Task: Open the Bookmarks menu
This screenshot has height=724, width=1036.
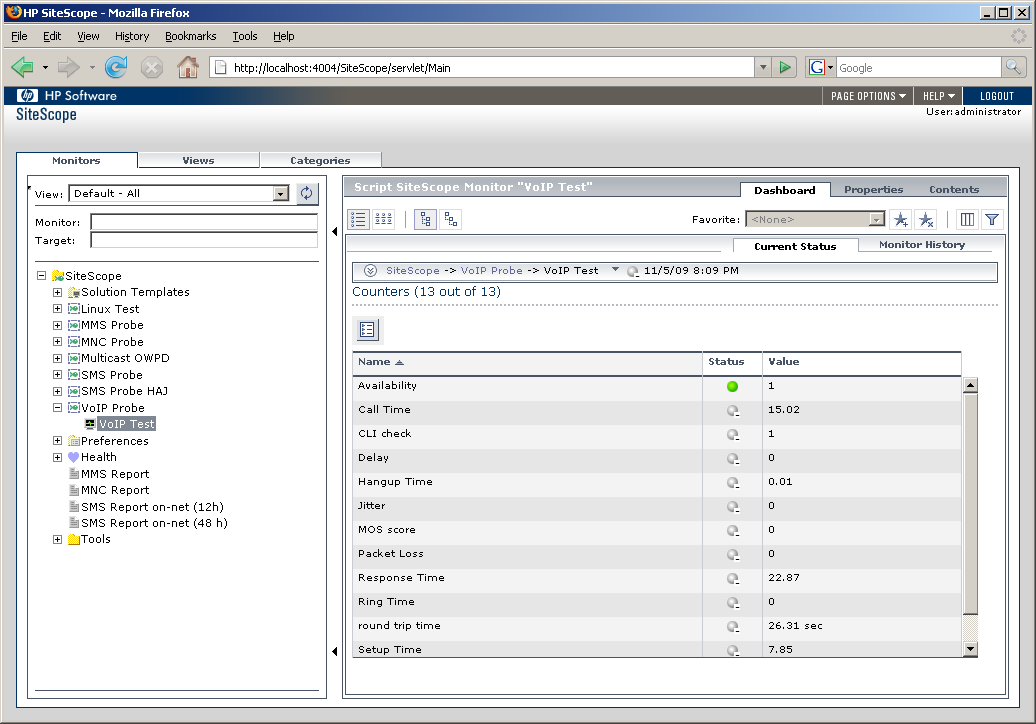Action: pos(190,36)
